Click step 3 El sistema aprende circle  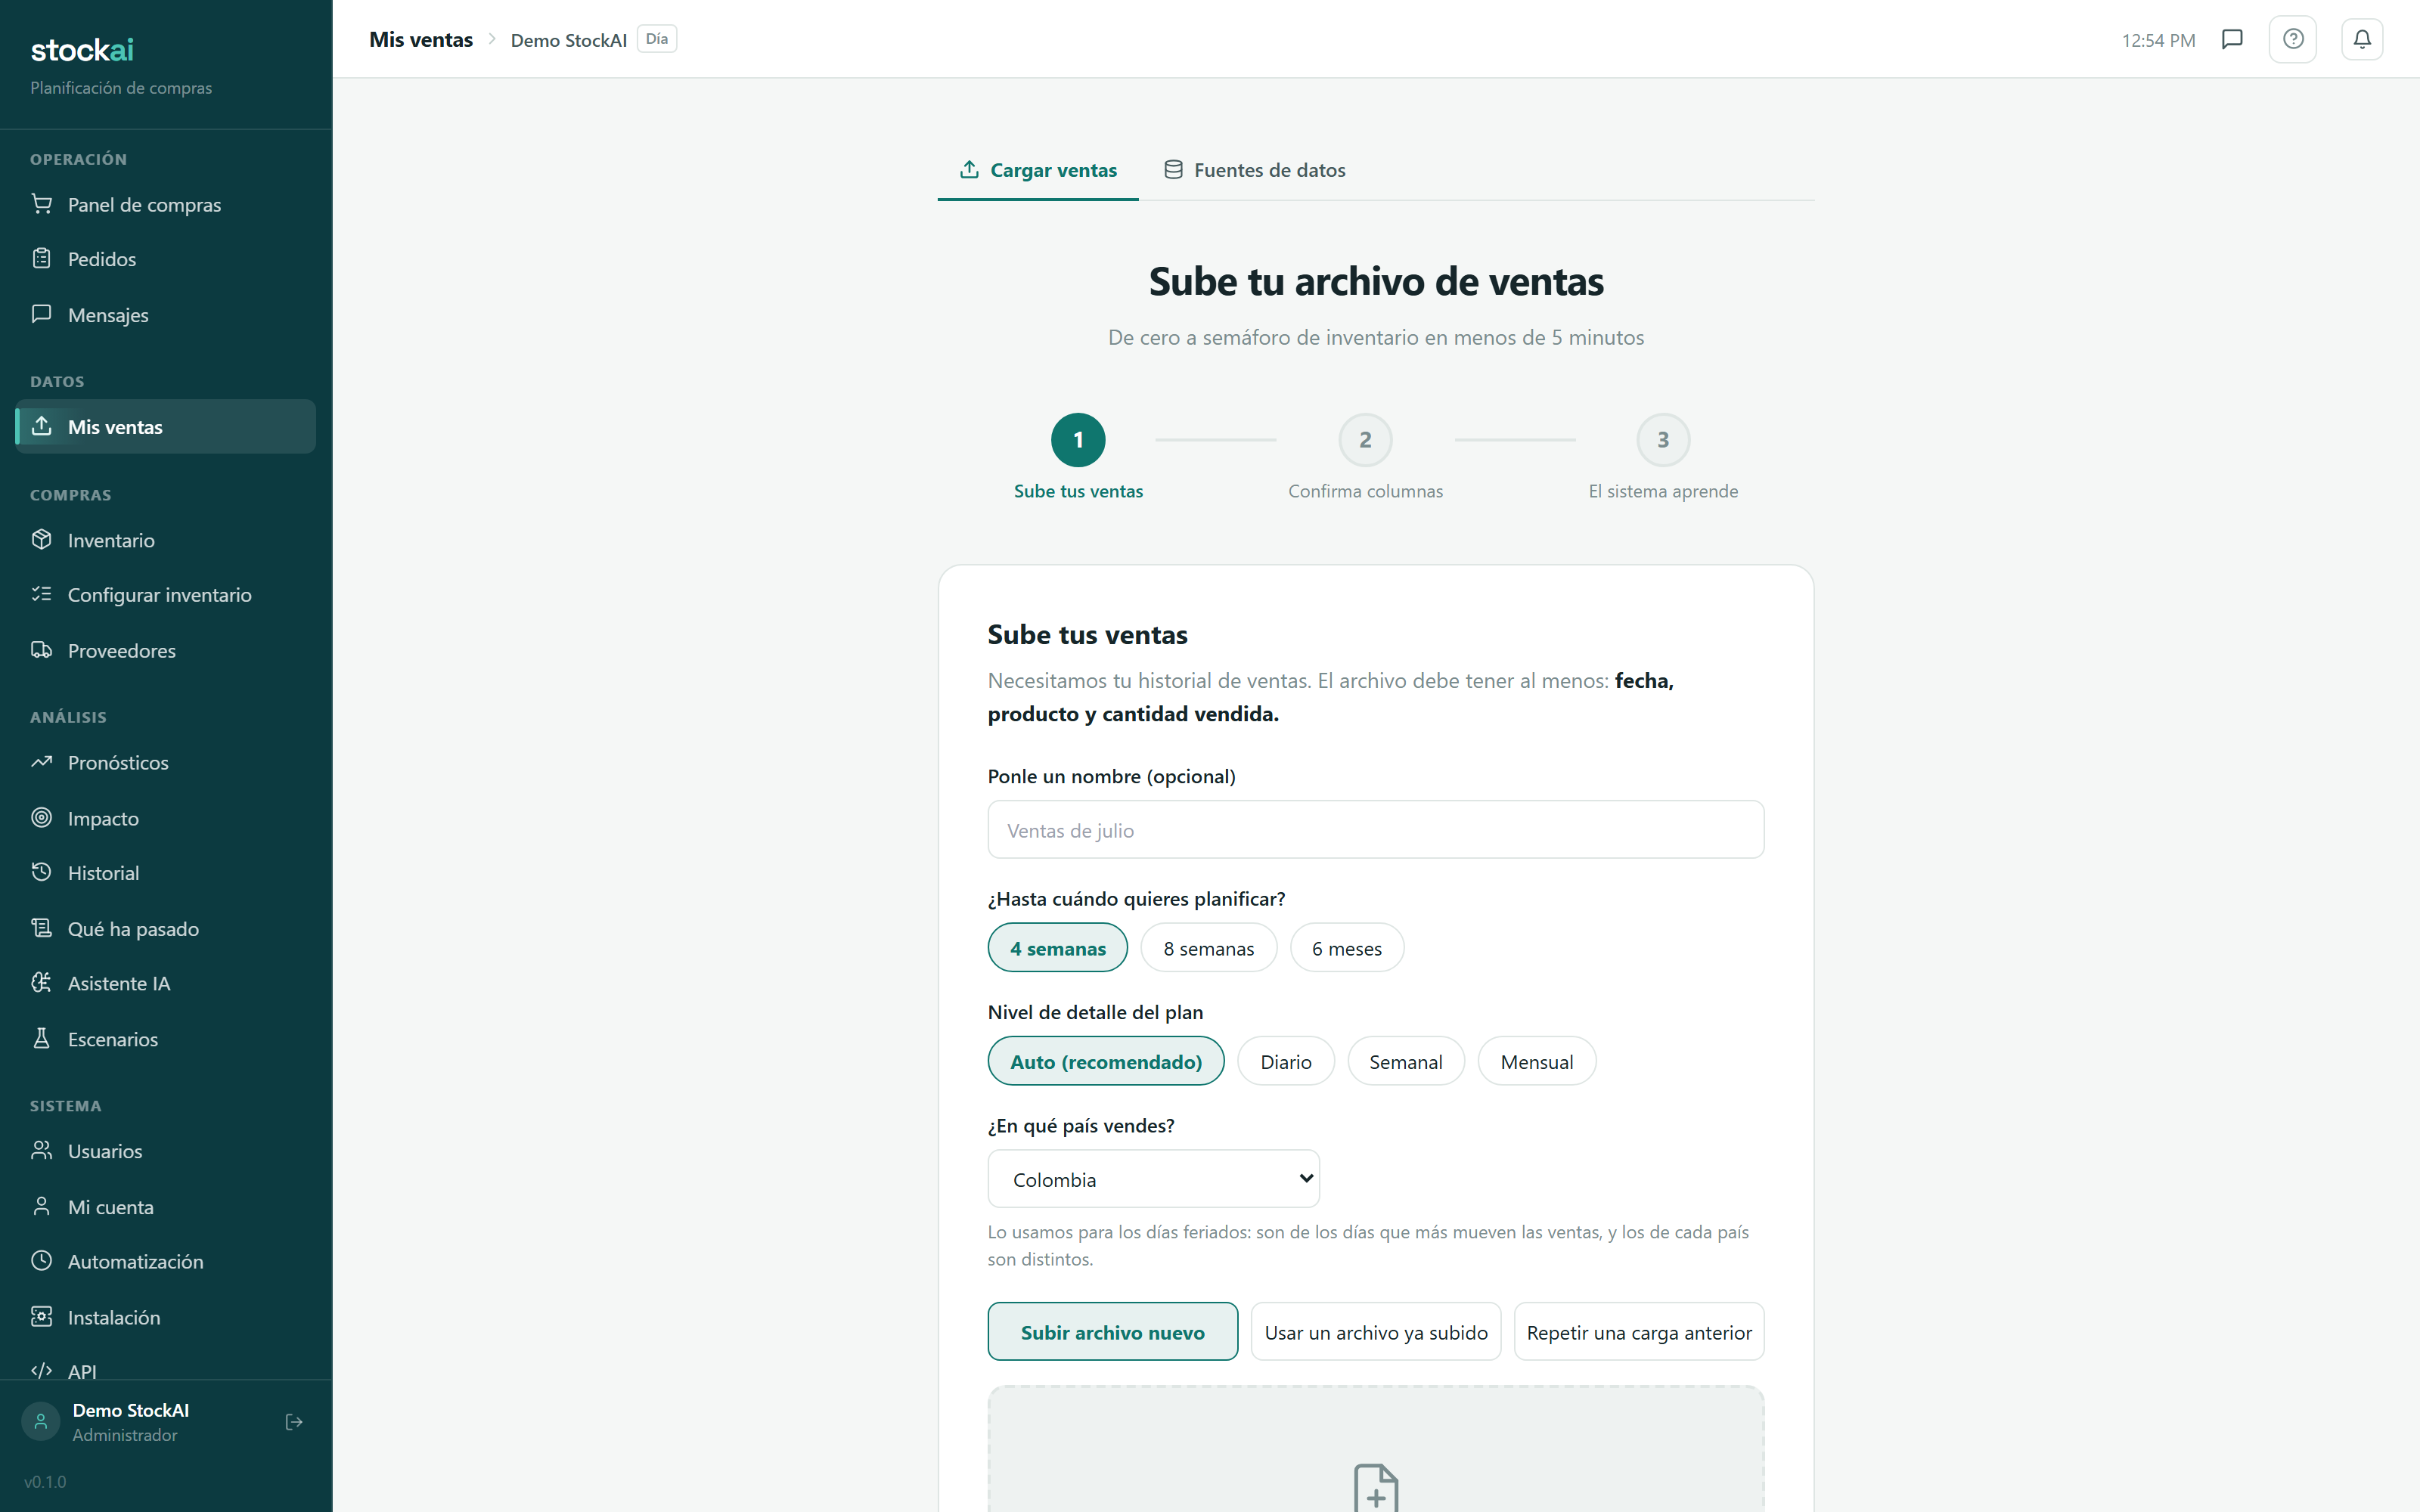(x=1663, y=440)
